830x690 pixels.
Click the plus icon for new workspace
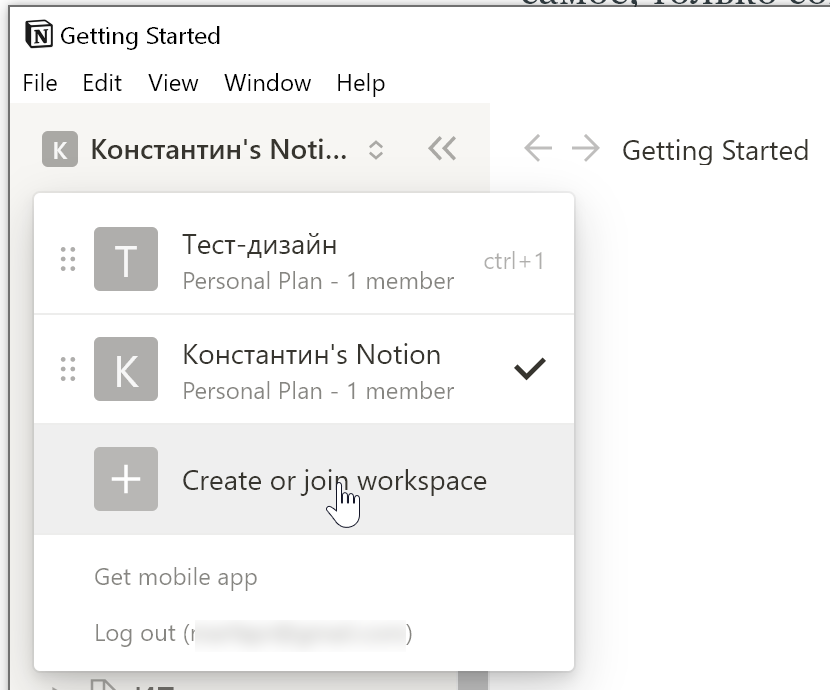point(126,479)
